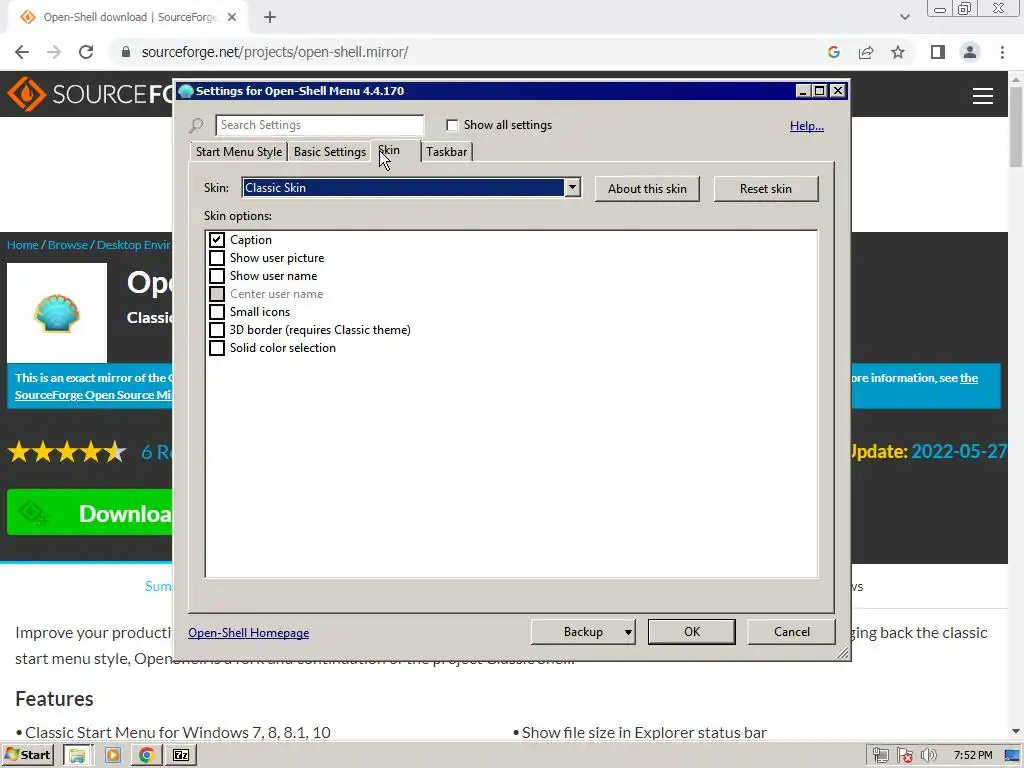Select the Skin tab
This screenshot has height=768, width=1024.
396,150
